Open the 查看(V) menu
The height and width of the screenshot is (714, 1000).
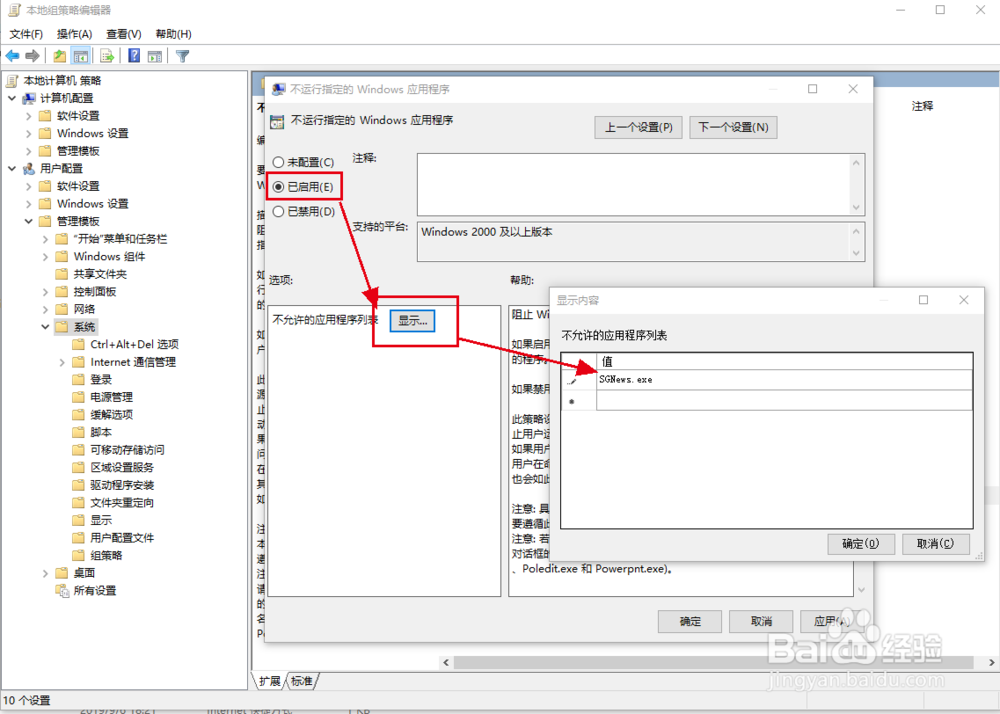tap(124, 34)
